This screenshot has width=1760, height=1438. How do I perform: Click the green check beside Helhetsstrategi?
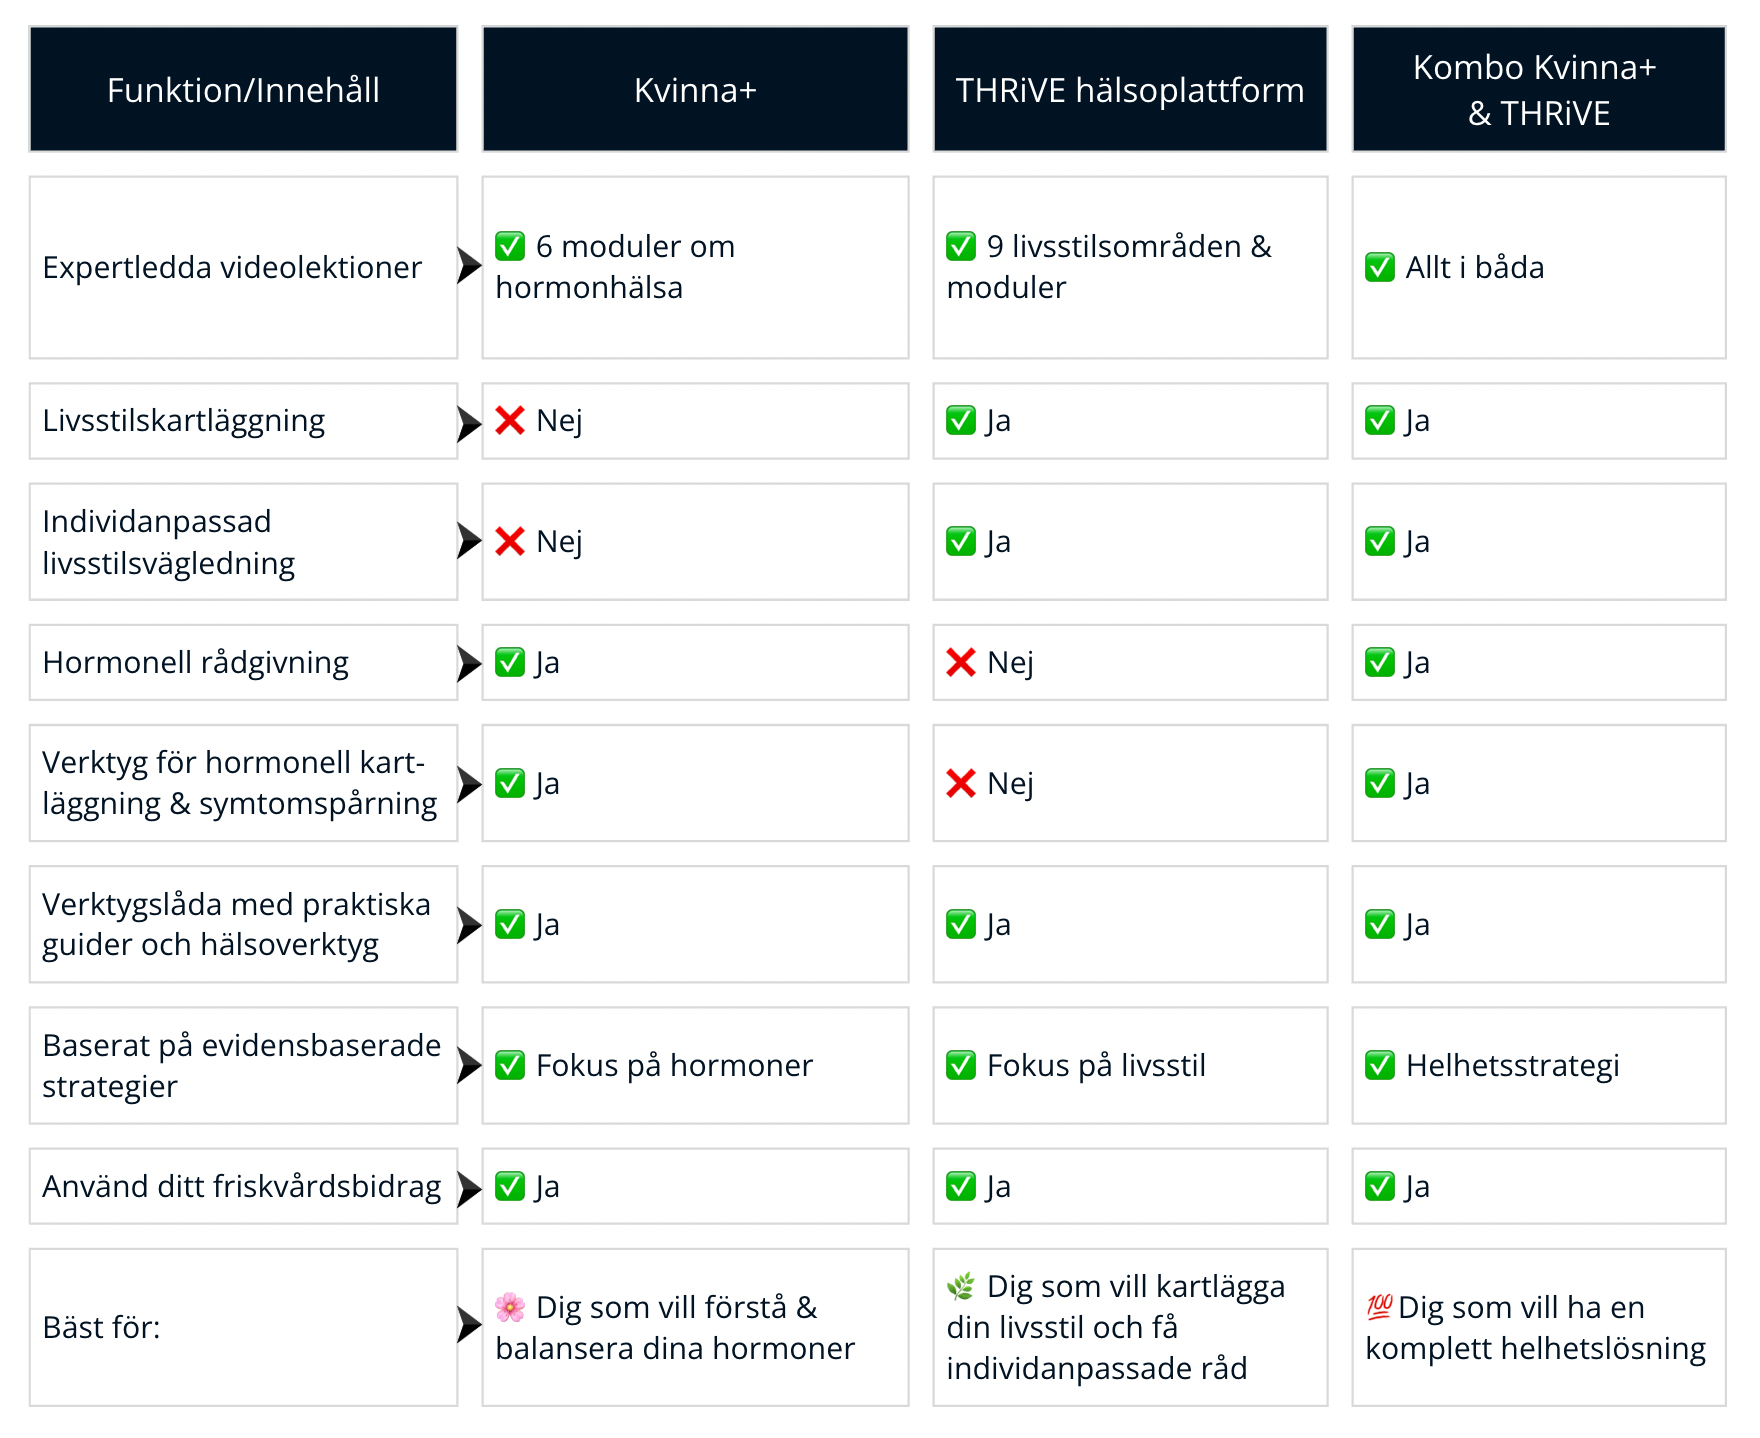(1380, 1066)
